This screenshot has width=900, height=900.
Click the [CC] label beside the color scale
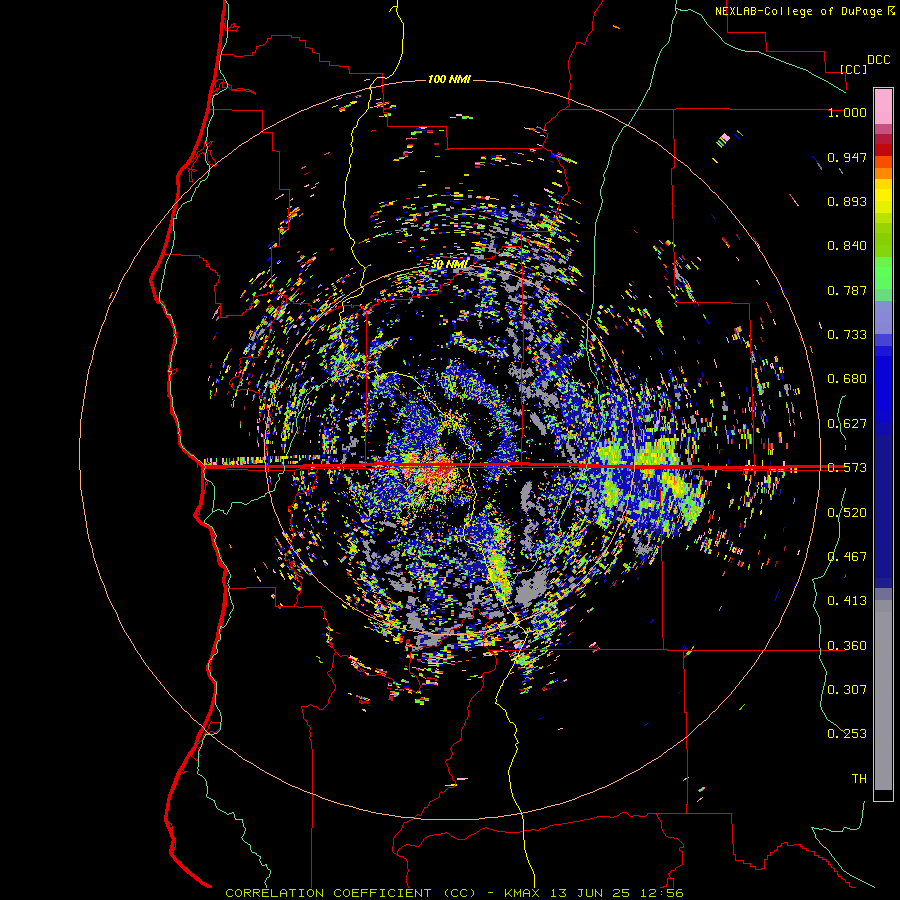coord(853,69)
